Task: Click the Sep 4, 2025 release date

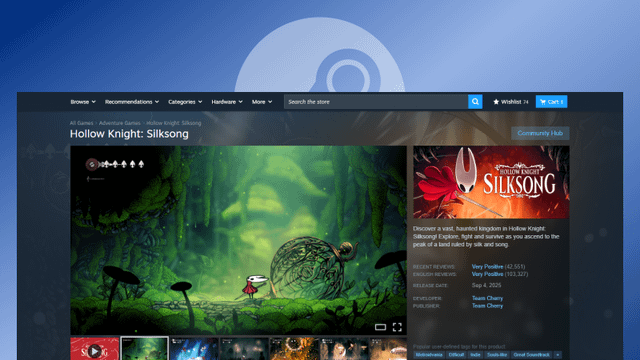Action: (x=487, y=285)
